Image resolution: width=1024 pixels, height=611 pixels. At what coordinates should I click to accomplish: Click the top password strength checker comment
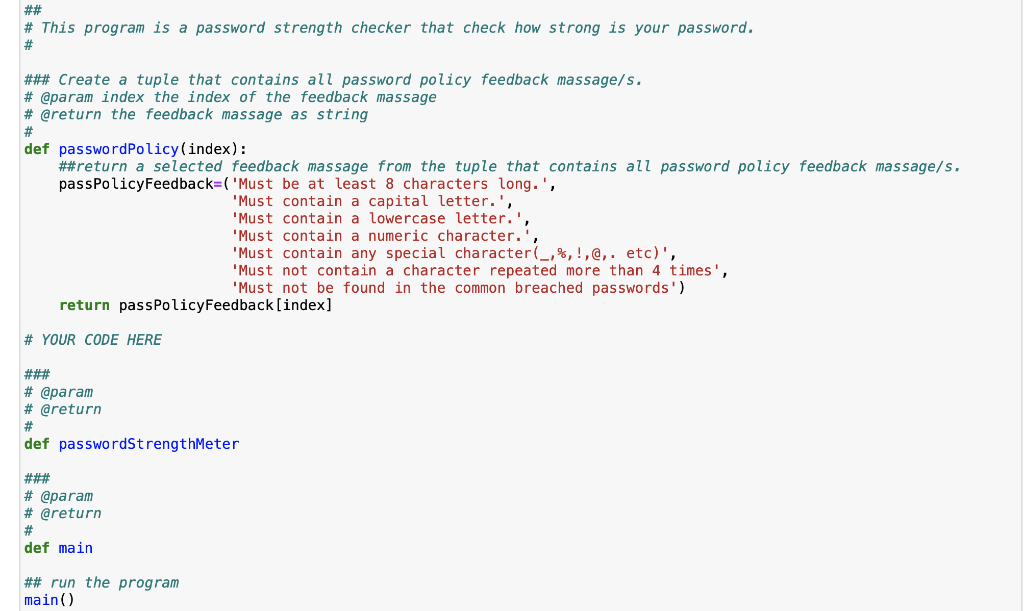389,28
